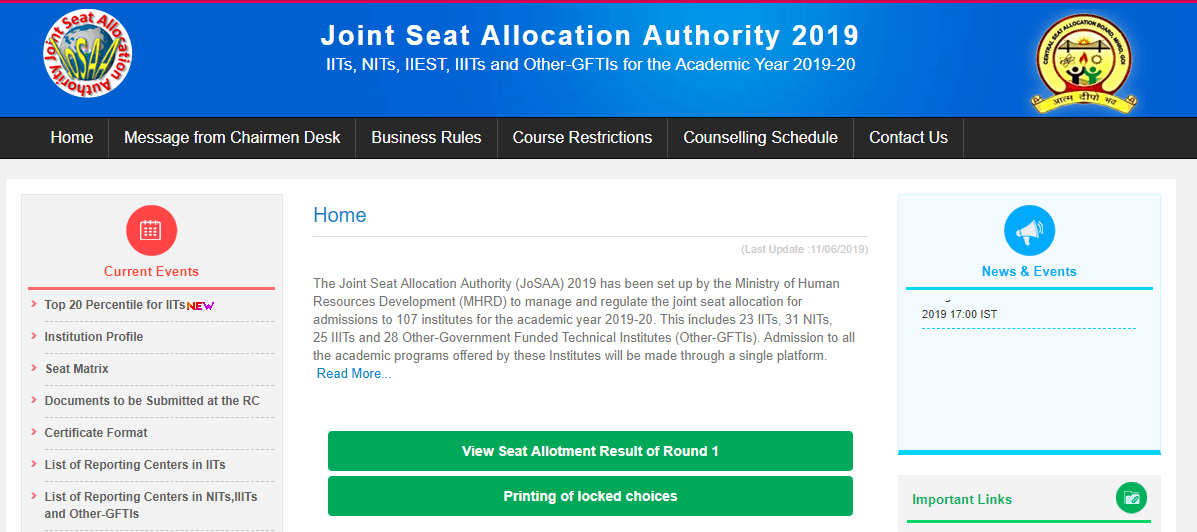Viewport: 1197px width, 532px height.
Task: Click the Important Links green icon
Action: (1131, 498)
